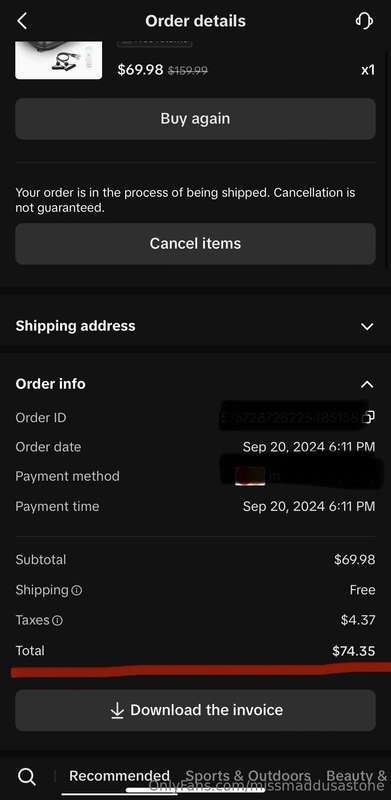Select the Recommended tab
The height and width of the screenshot is (800, 391).
(119, 776)
